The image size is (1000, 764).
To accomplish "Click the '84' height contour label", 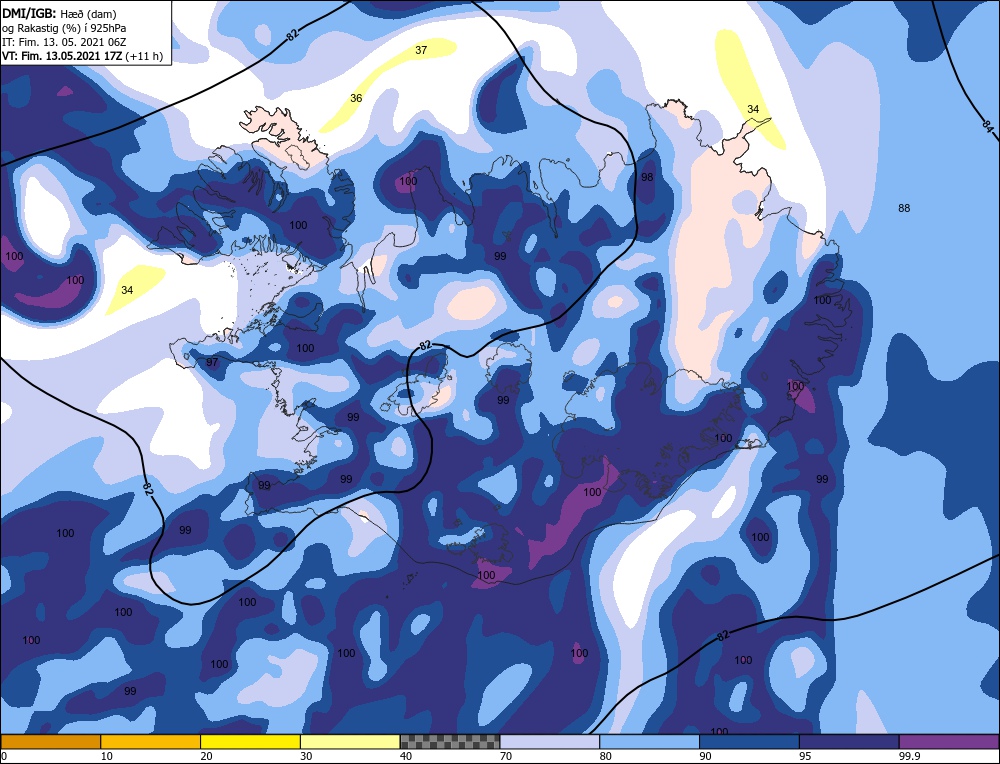I will (987, 126).
